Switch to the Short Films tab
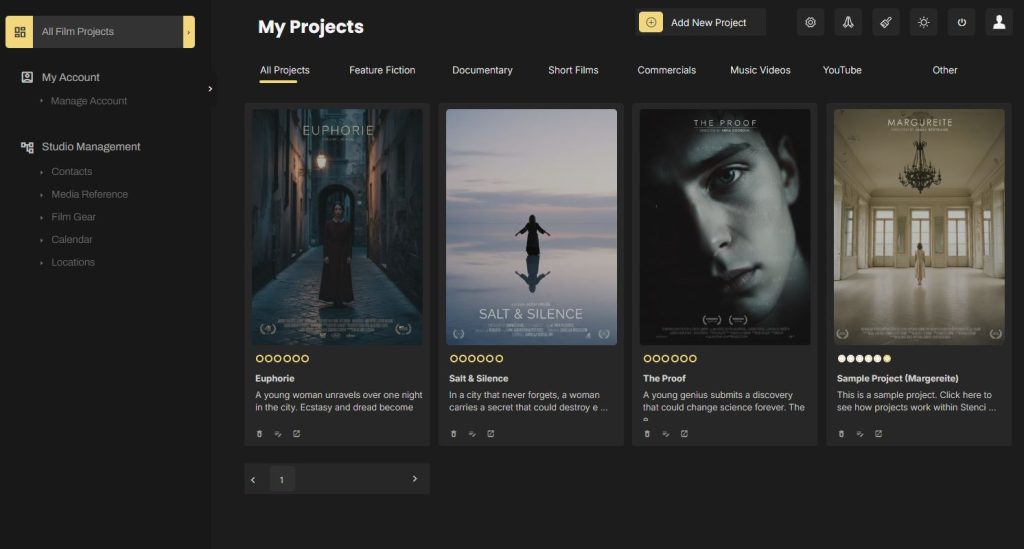Viewport: 1024px width, 549px height. click(x=573, y=70)
